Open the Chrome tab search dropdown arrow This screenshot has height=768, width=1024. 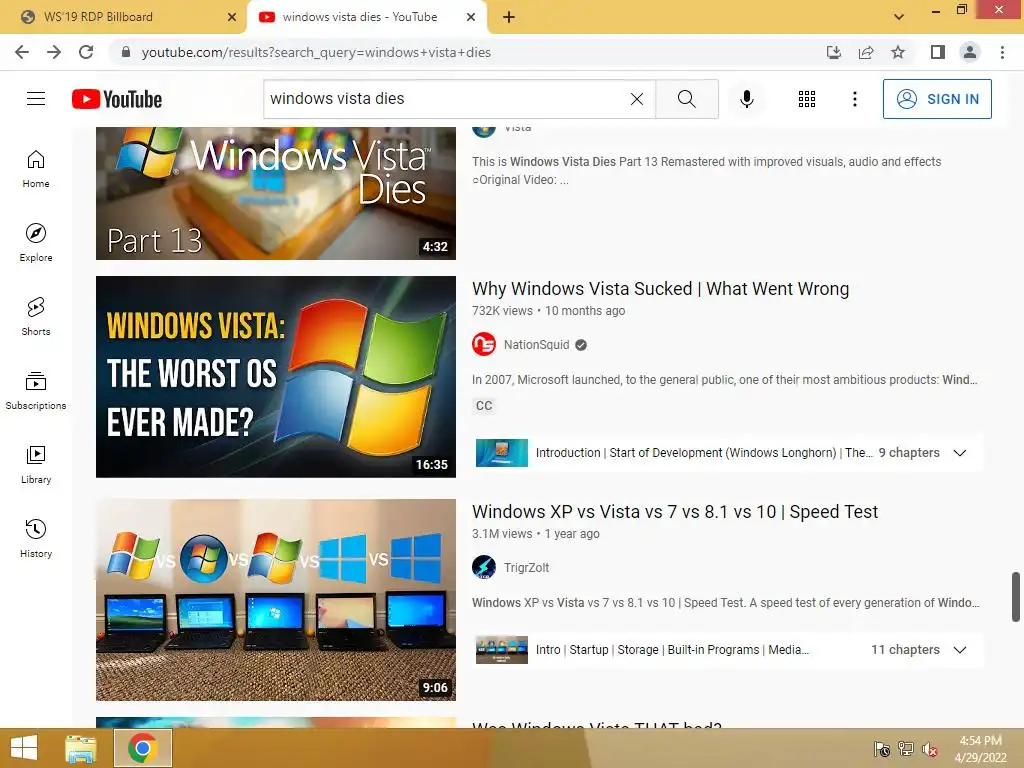pos(899,17)
